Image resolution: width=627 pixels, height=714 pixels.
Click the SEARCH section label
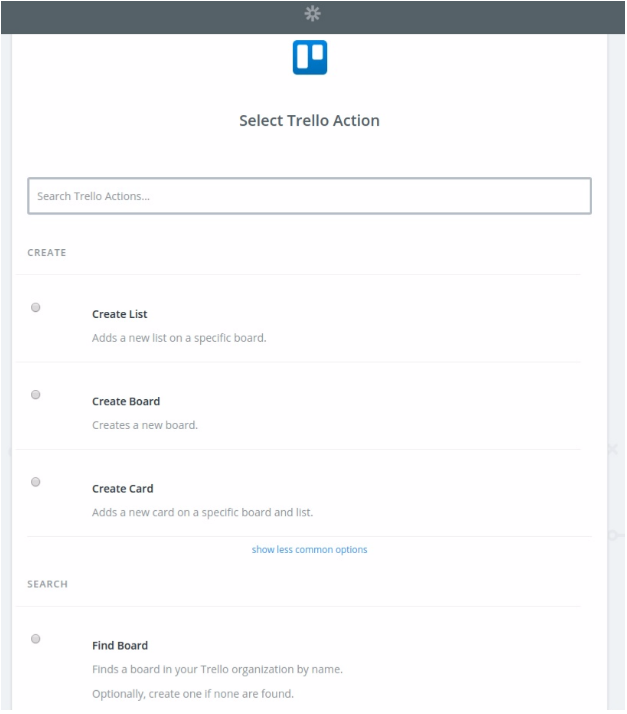pos(47,584)
